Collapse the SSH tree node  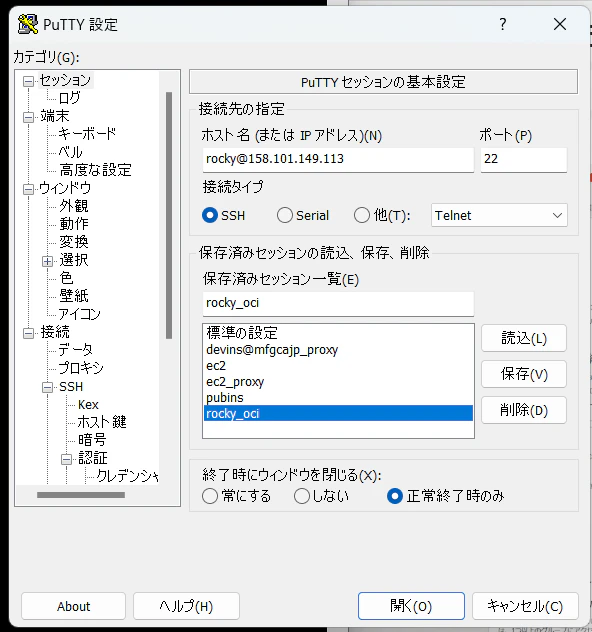coord(48,387)
